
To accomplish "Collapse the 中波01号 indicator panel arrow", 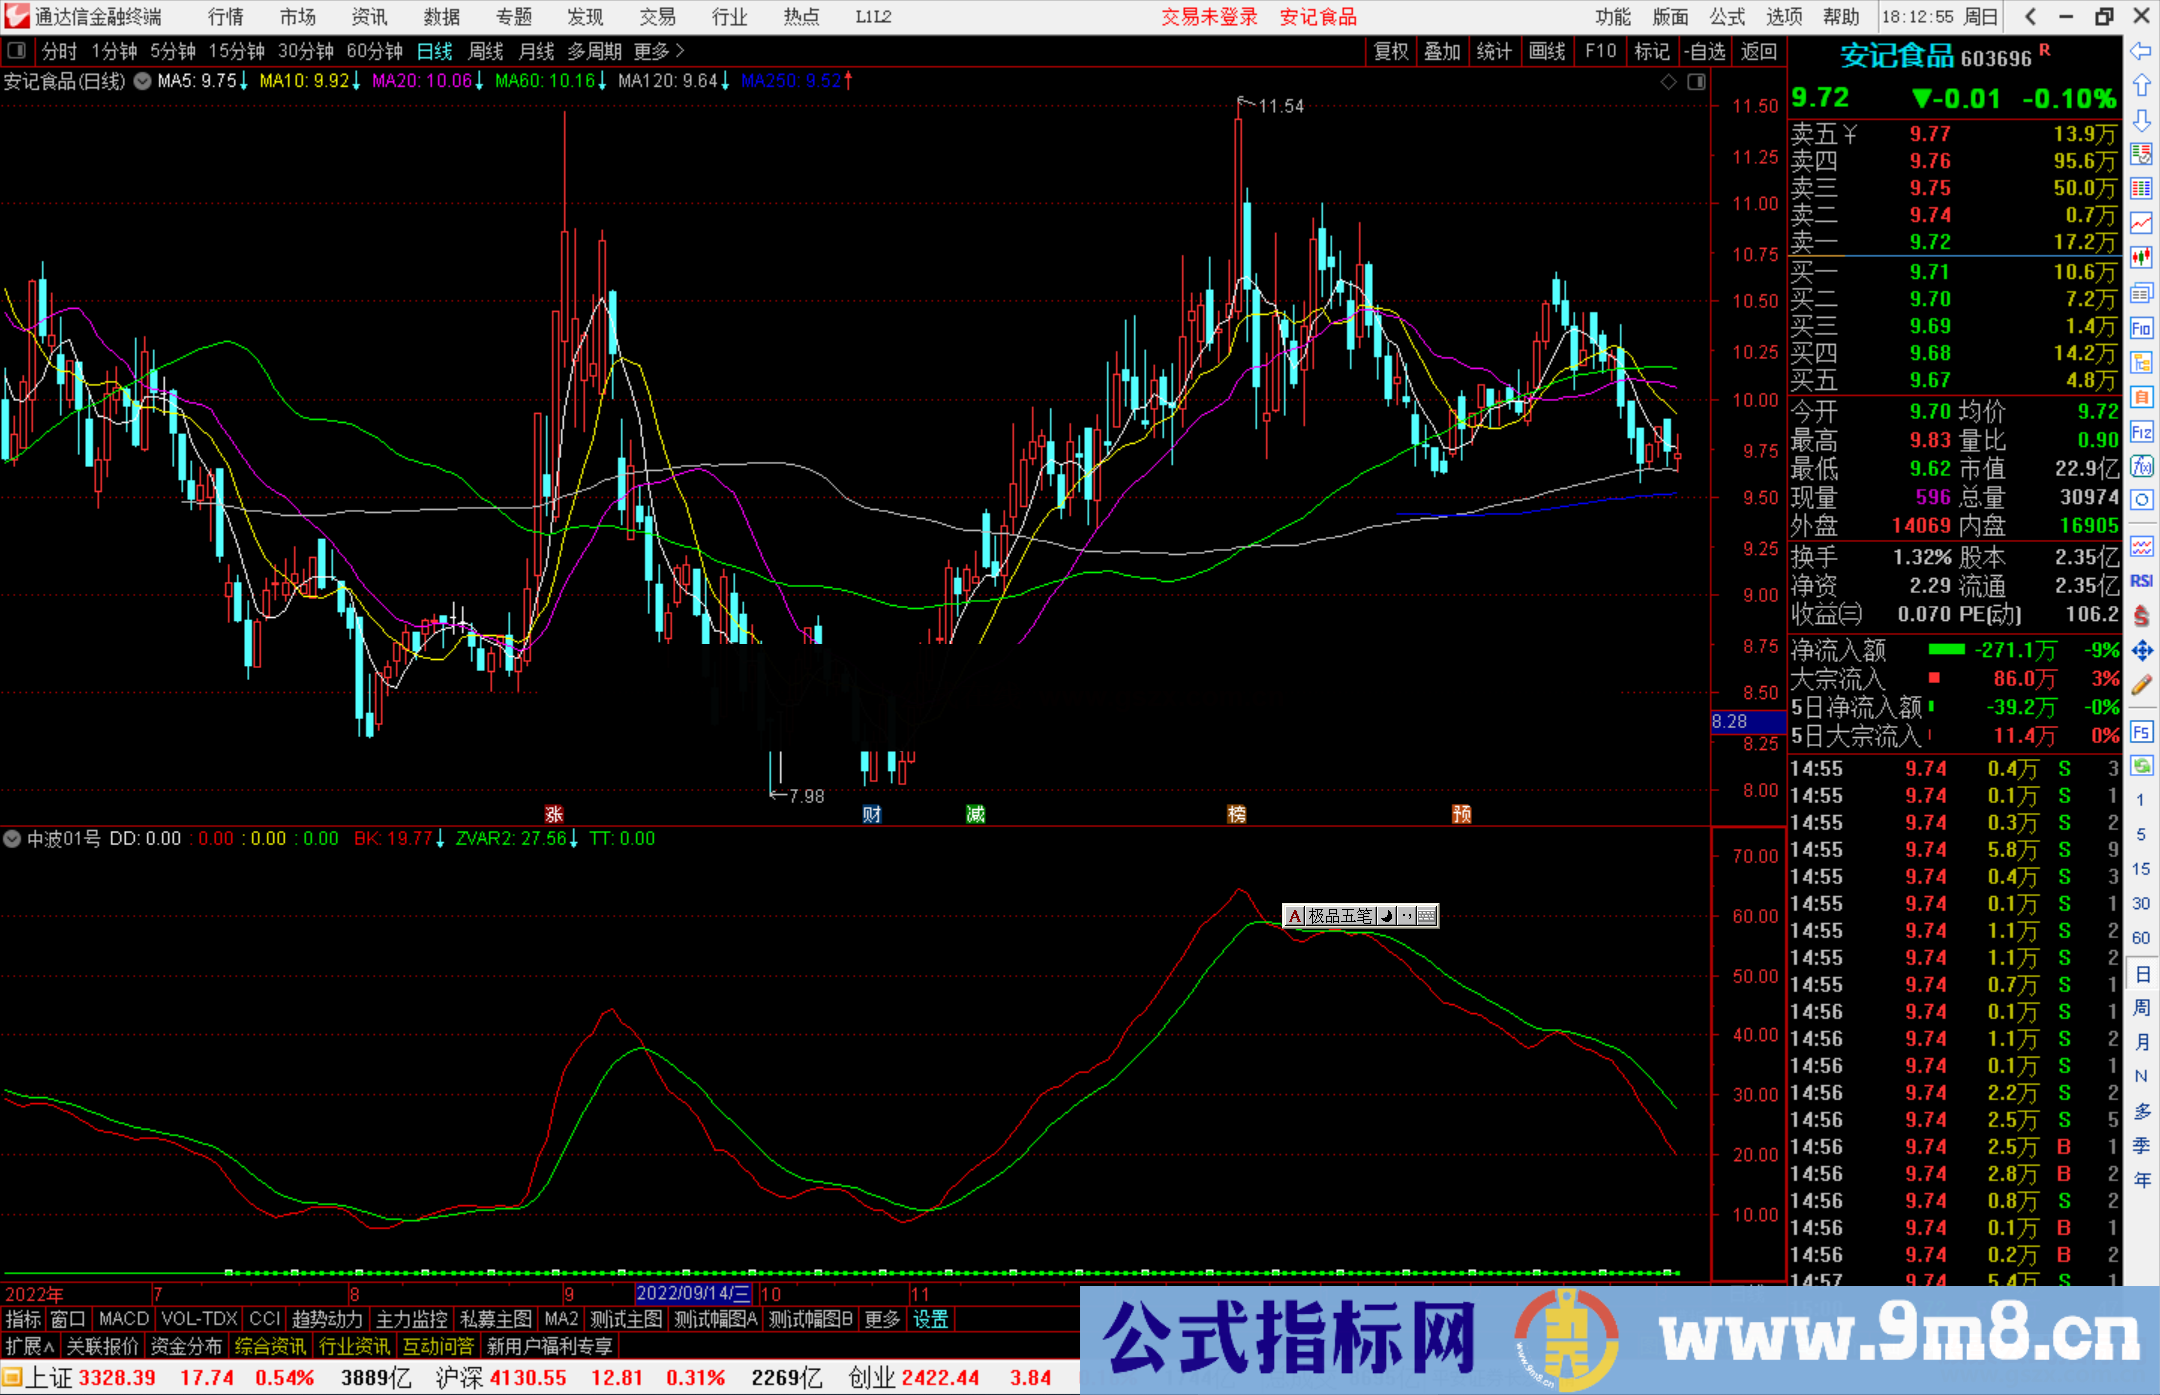I will click(x=12, y=839).
